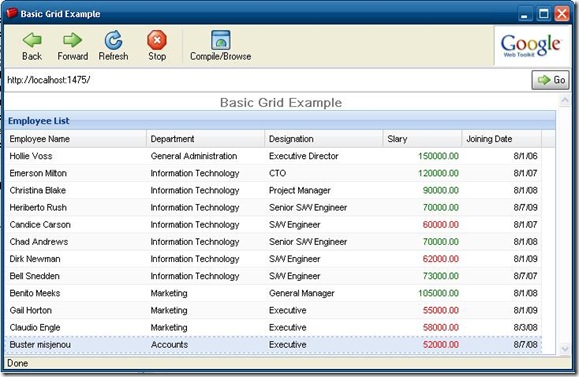Click the Accounts department cell

point(169,345)
